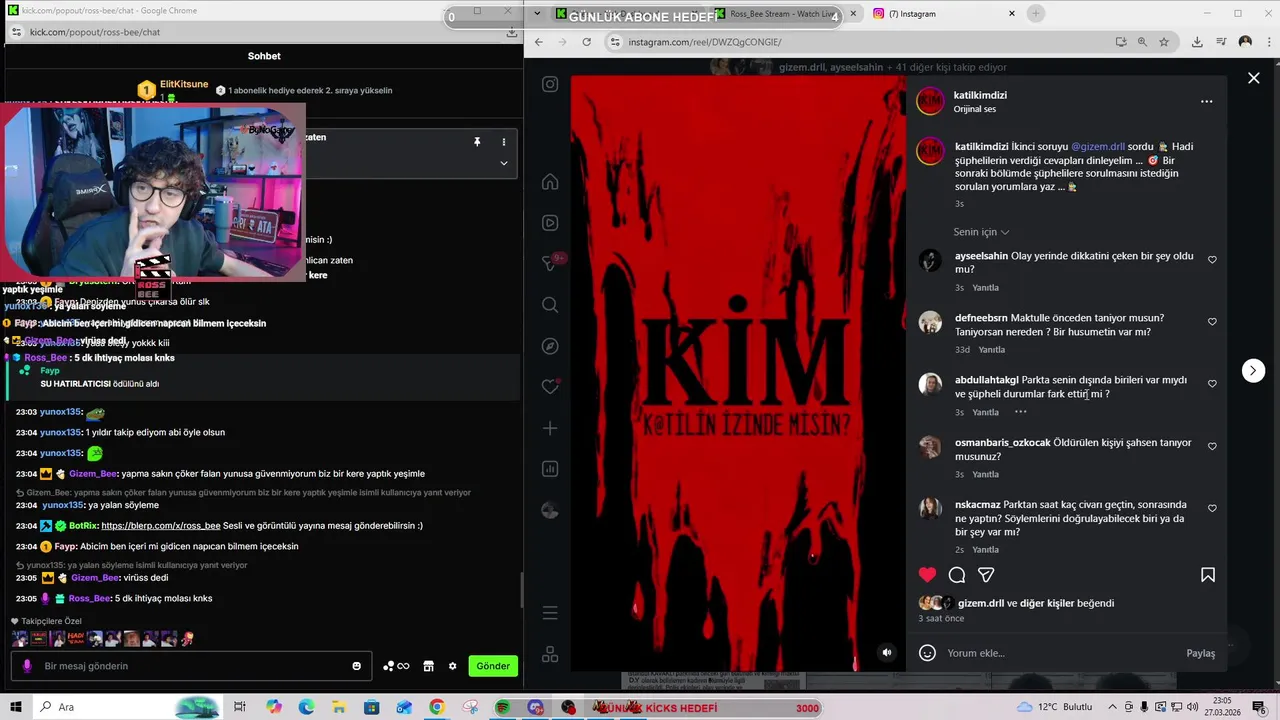This screenshot has width=1280, height=720.
Task: Click the Bir mesaj gönderin input field
Action: pos(190,666)
